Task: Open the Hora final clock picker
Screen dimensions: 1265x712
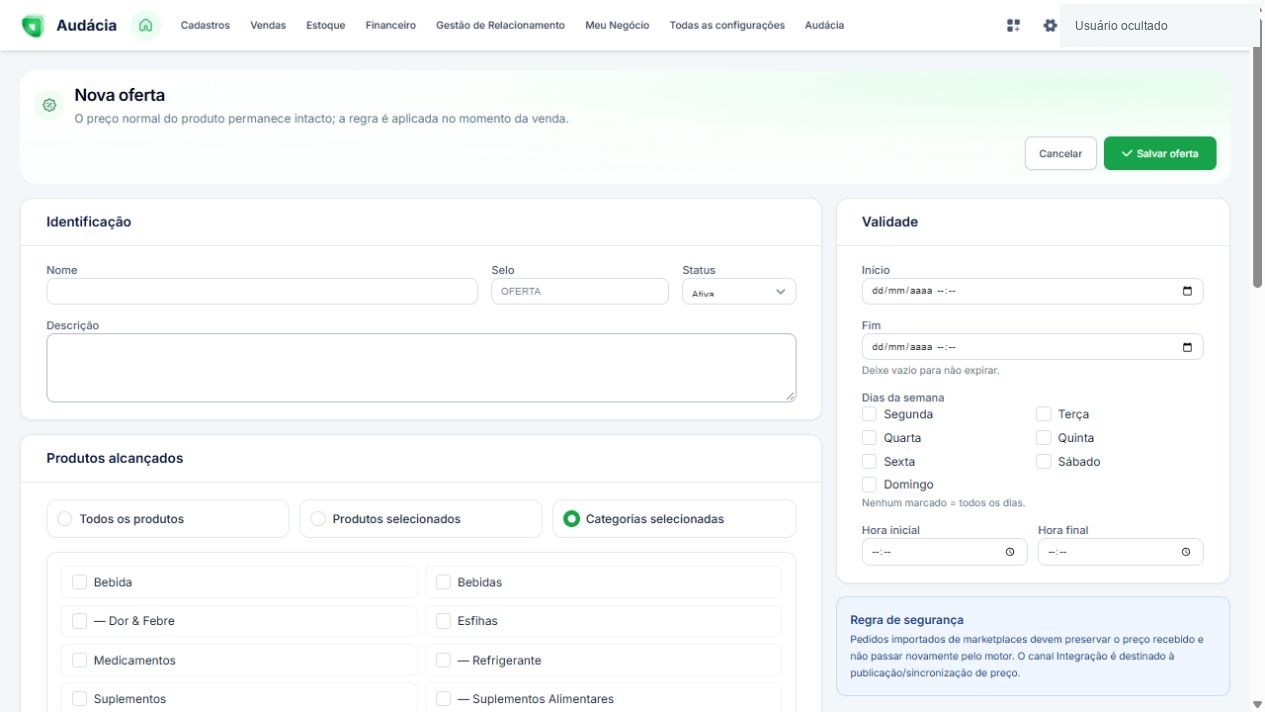Action: [x=1186, y=552]
